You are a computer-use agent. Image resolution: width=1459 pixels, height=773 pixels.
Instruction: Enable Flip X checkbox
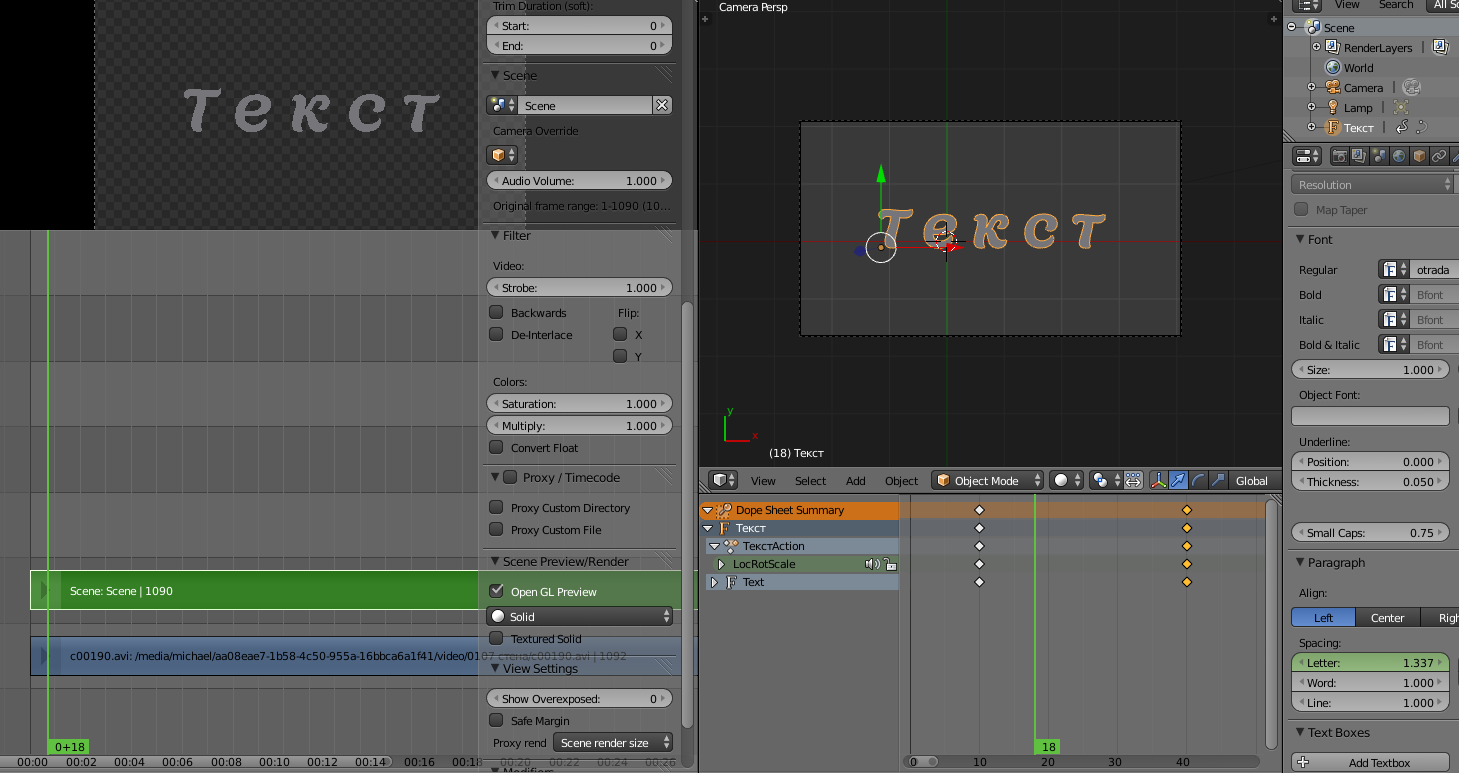click(620, 334)
